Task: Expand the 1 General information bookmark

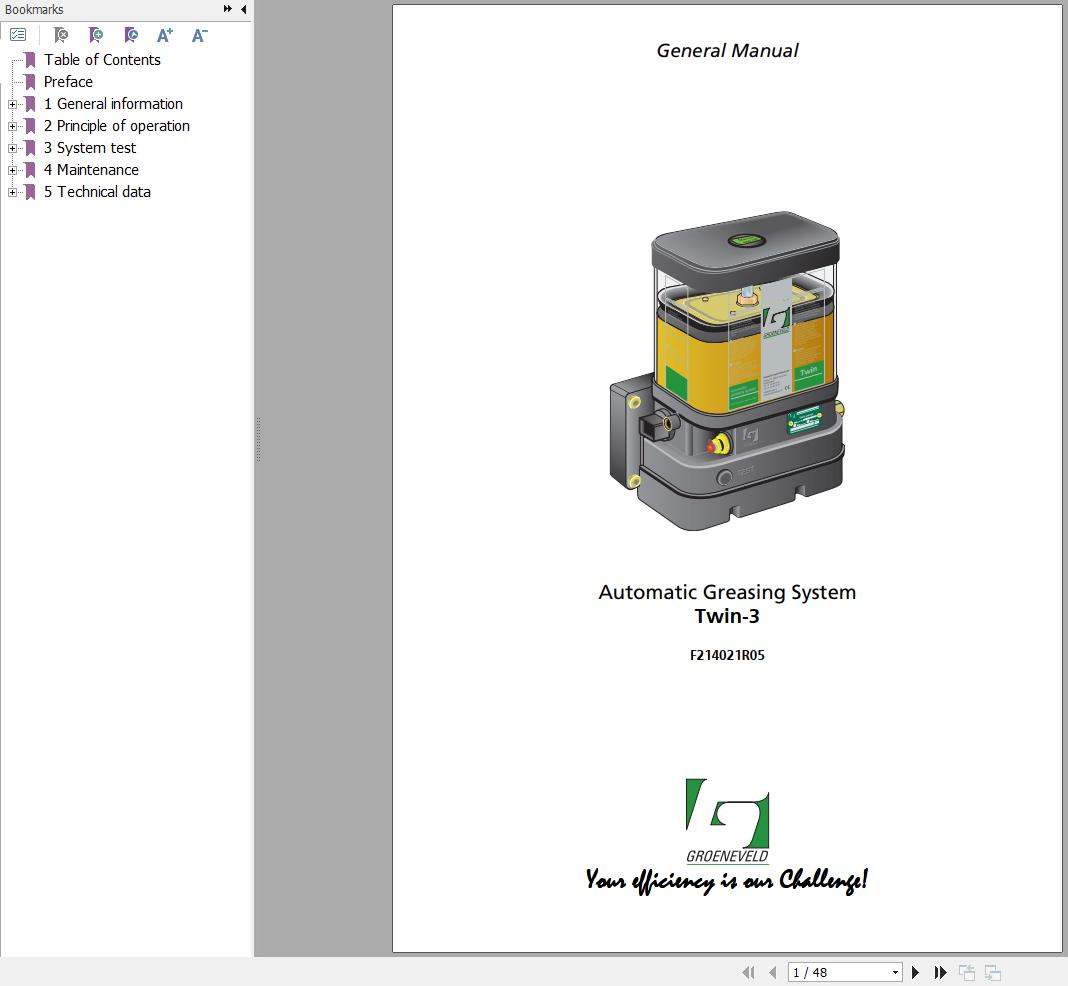Action: pos(12,104)
